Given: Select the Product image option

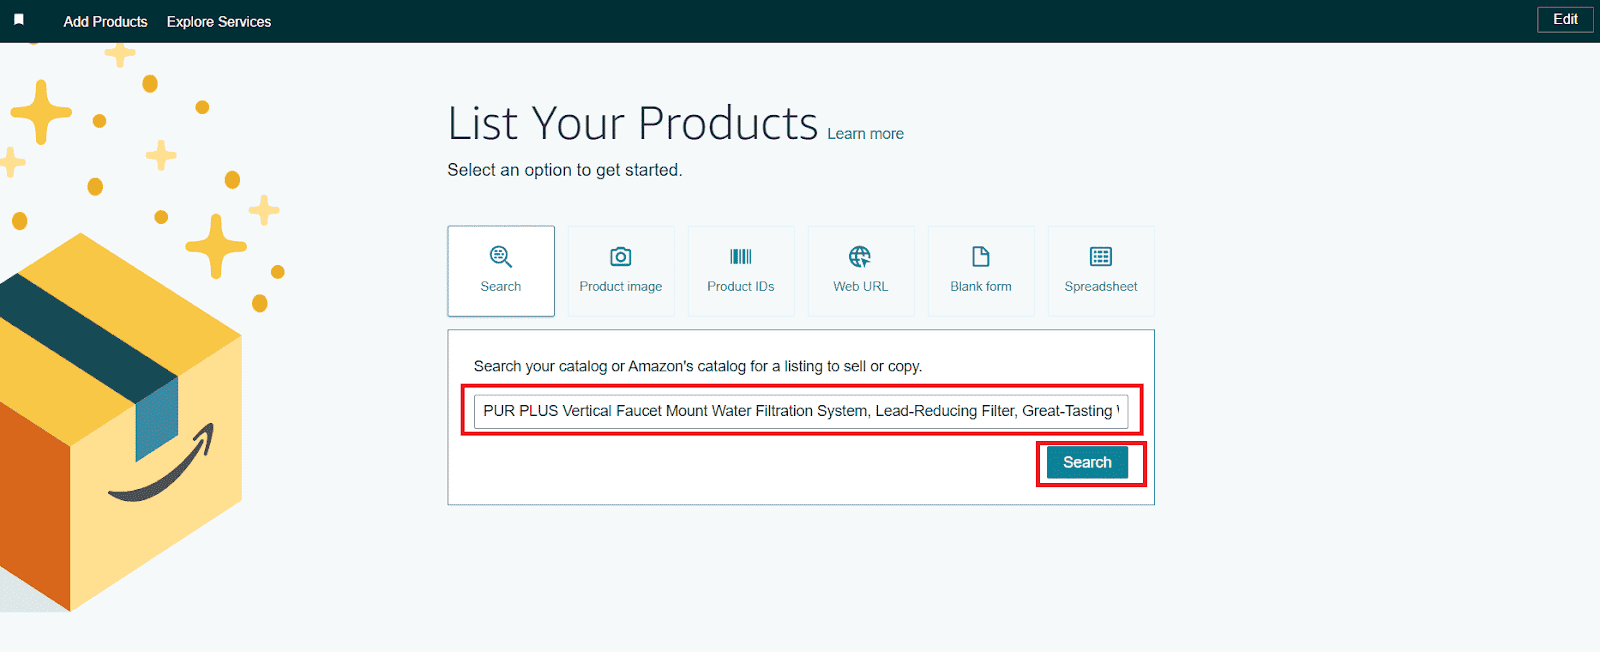Looking at the screenshot, I should (621, 271).
